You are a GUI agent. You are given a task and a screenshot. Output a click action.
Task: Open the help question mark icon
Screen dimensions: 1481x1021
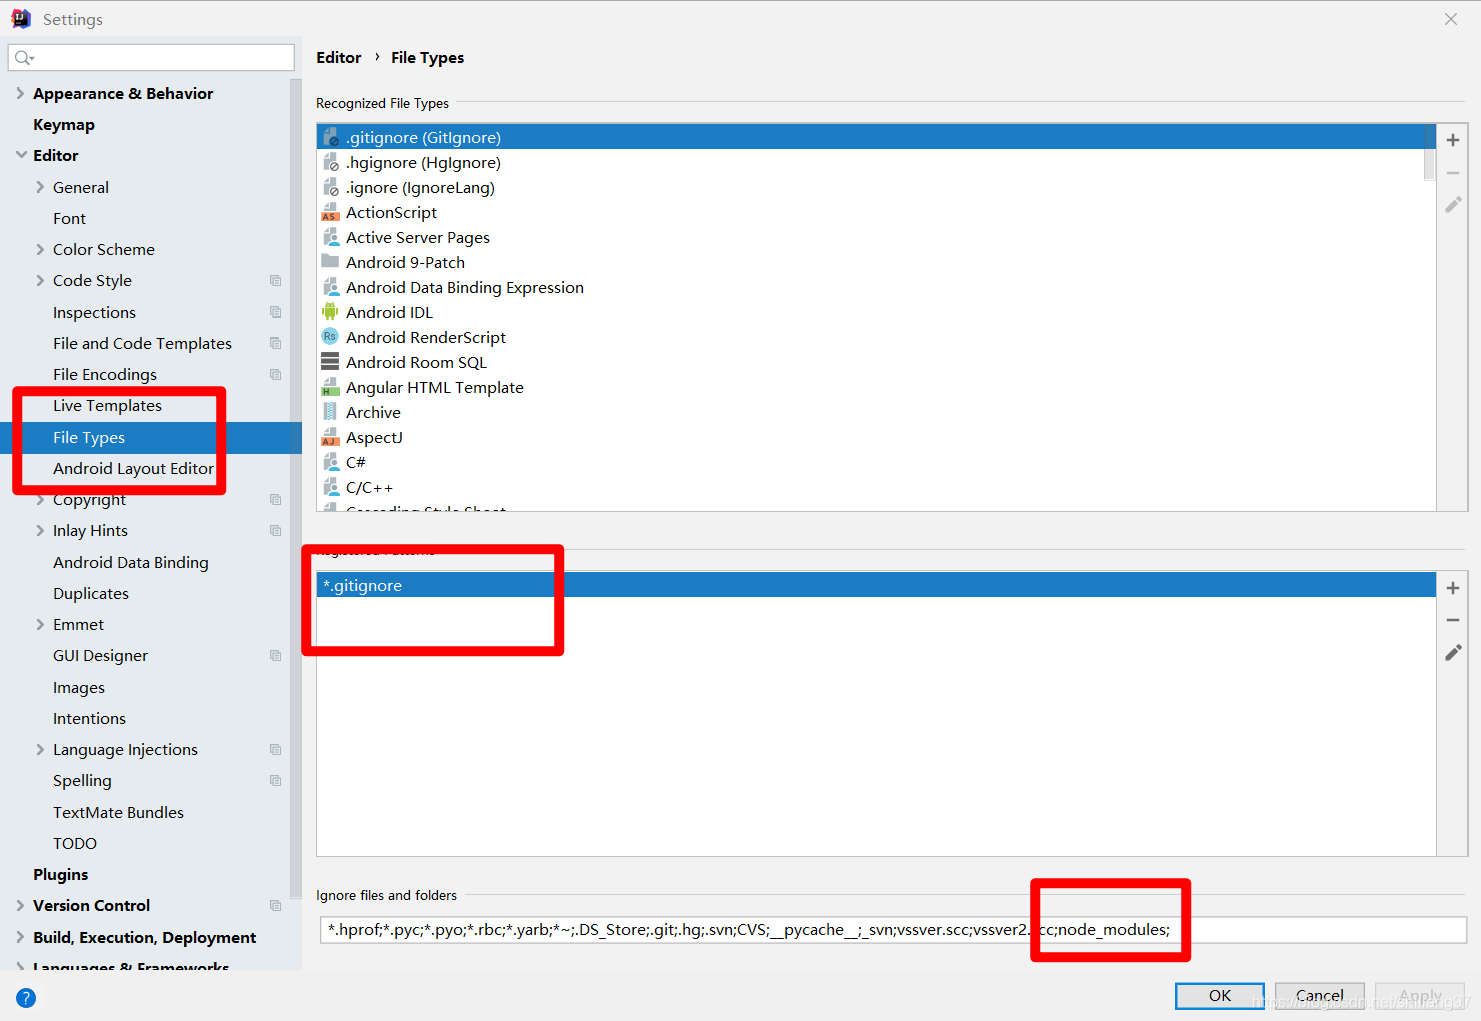coord(26,997)
